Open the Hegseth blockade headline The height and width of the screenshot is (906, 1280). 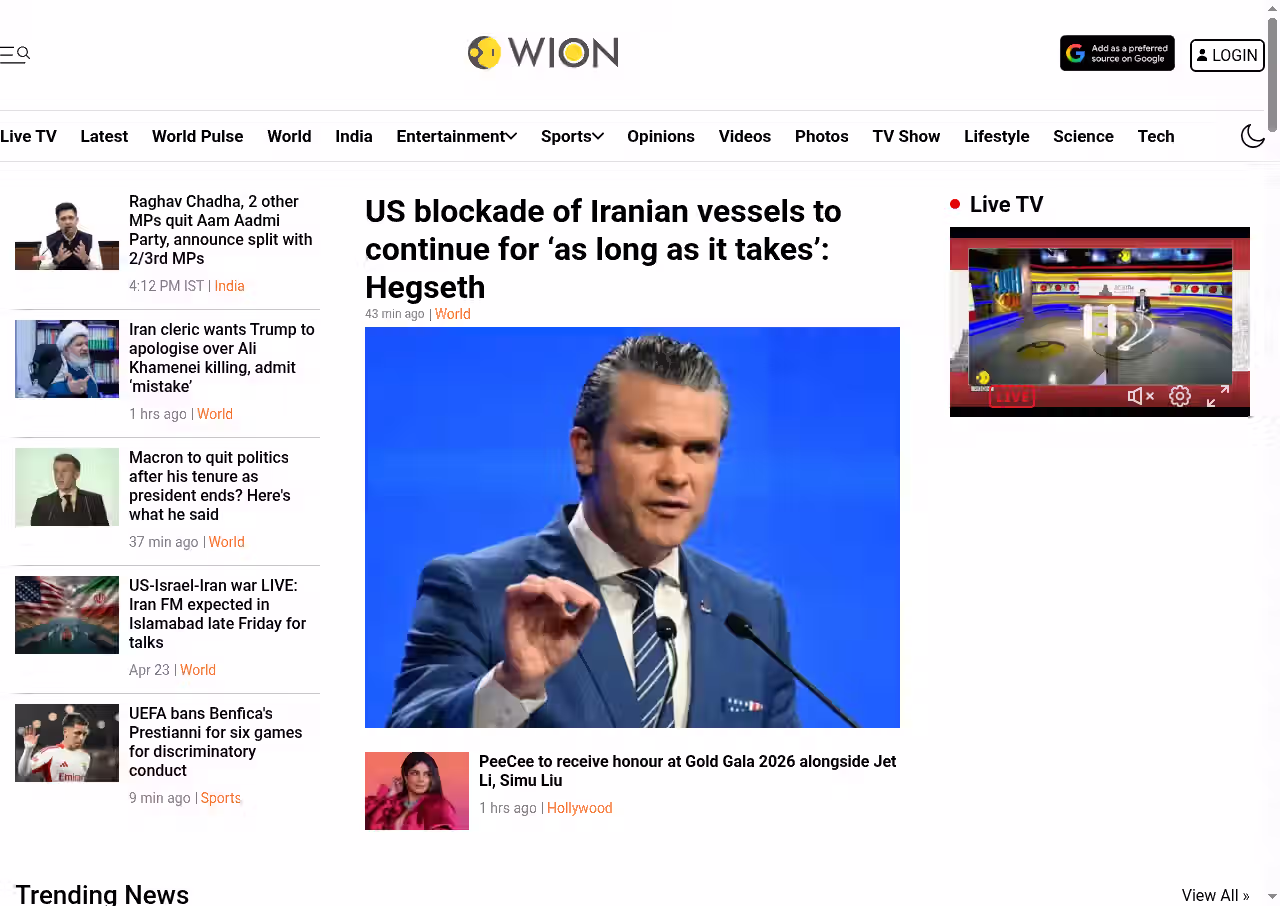pos(603,249)
